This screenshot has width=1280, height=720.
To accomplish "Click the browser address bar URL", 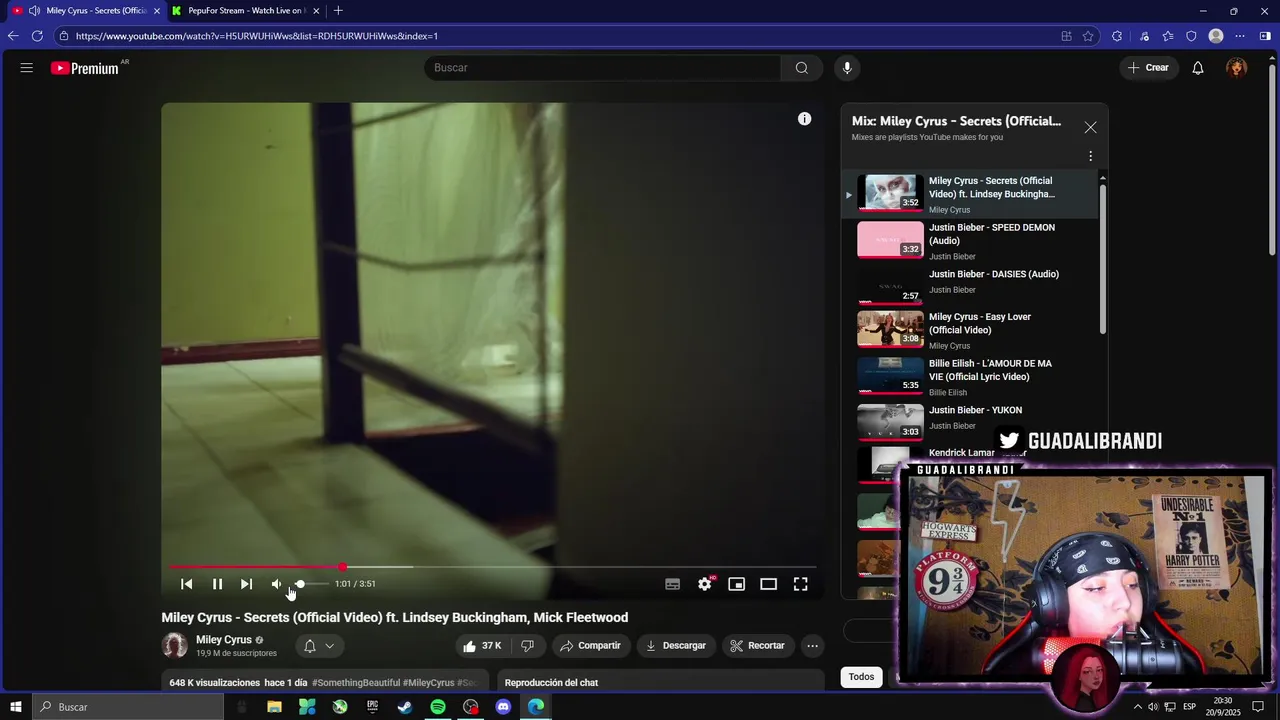I will (x=257, y=36).
